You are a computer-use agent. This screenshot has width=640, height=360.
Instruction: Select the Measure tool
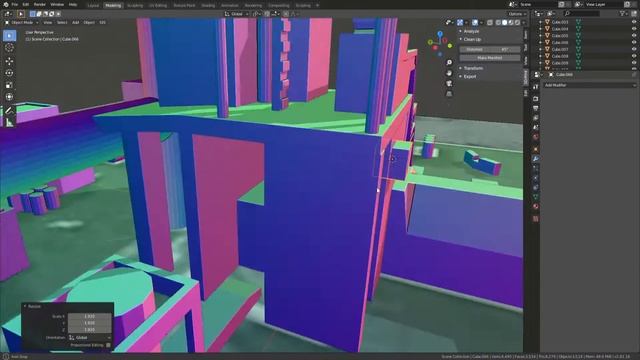tap(9, 122)
